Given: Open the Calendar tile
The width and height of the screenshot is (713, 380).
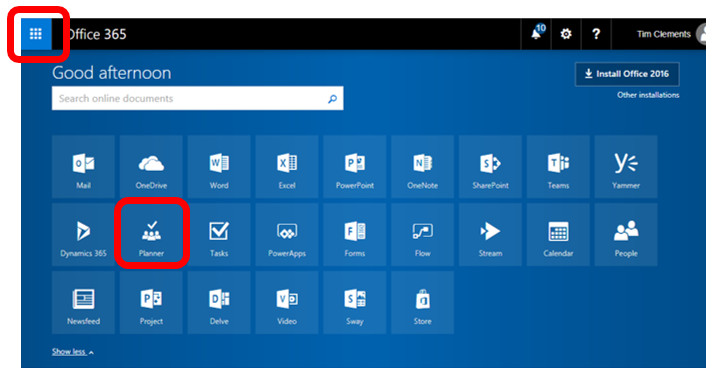Looking at the screenshot, I should [558, 235].
